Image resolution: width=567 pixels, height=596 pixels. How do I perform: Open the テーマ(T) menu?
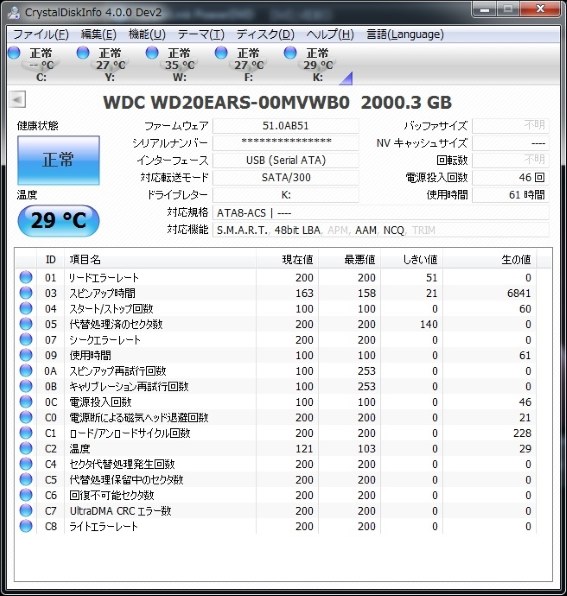[x=201, y=35]
